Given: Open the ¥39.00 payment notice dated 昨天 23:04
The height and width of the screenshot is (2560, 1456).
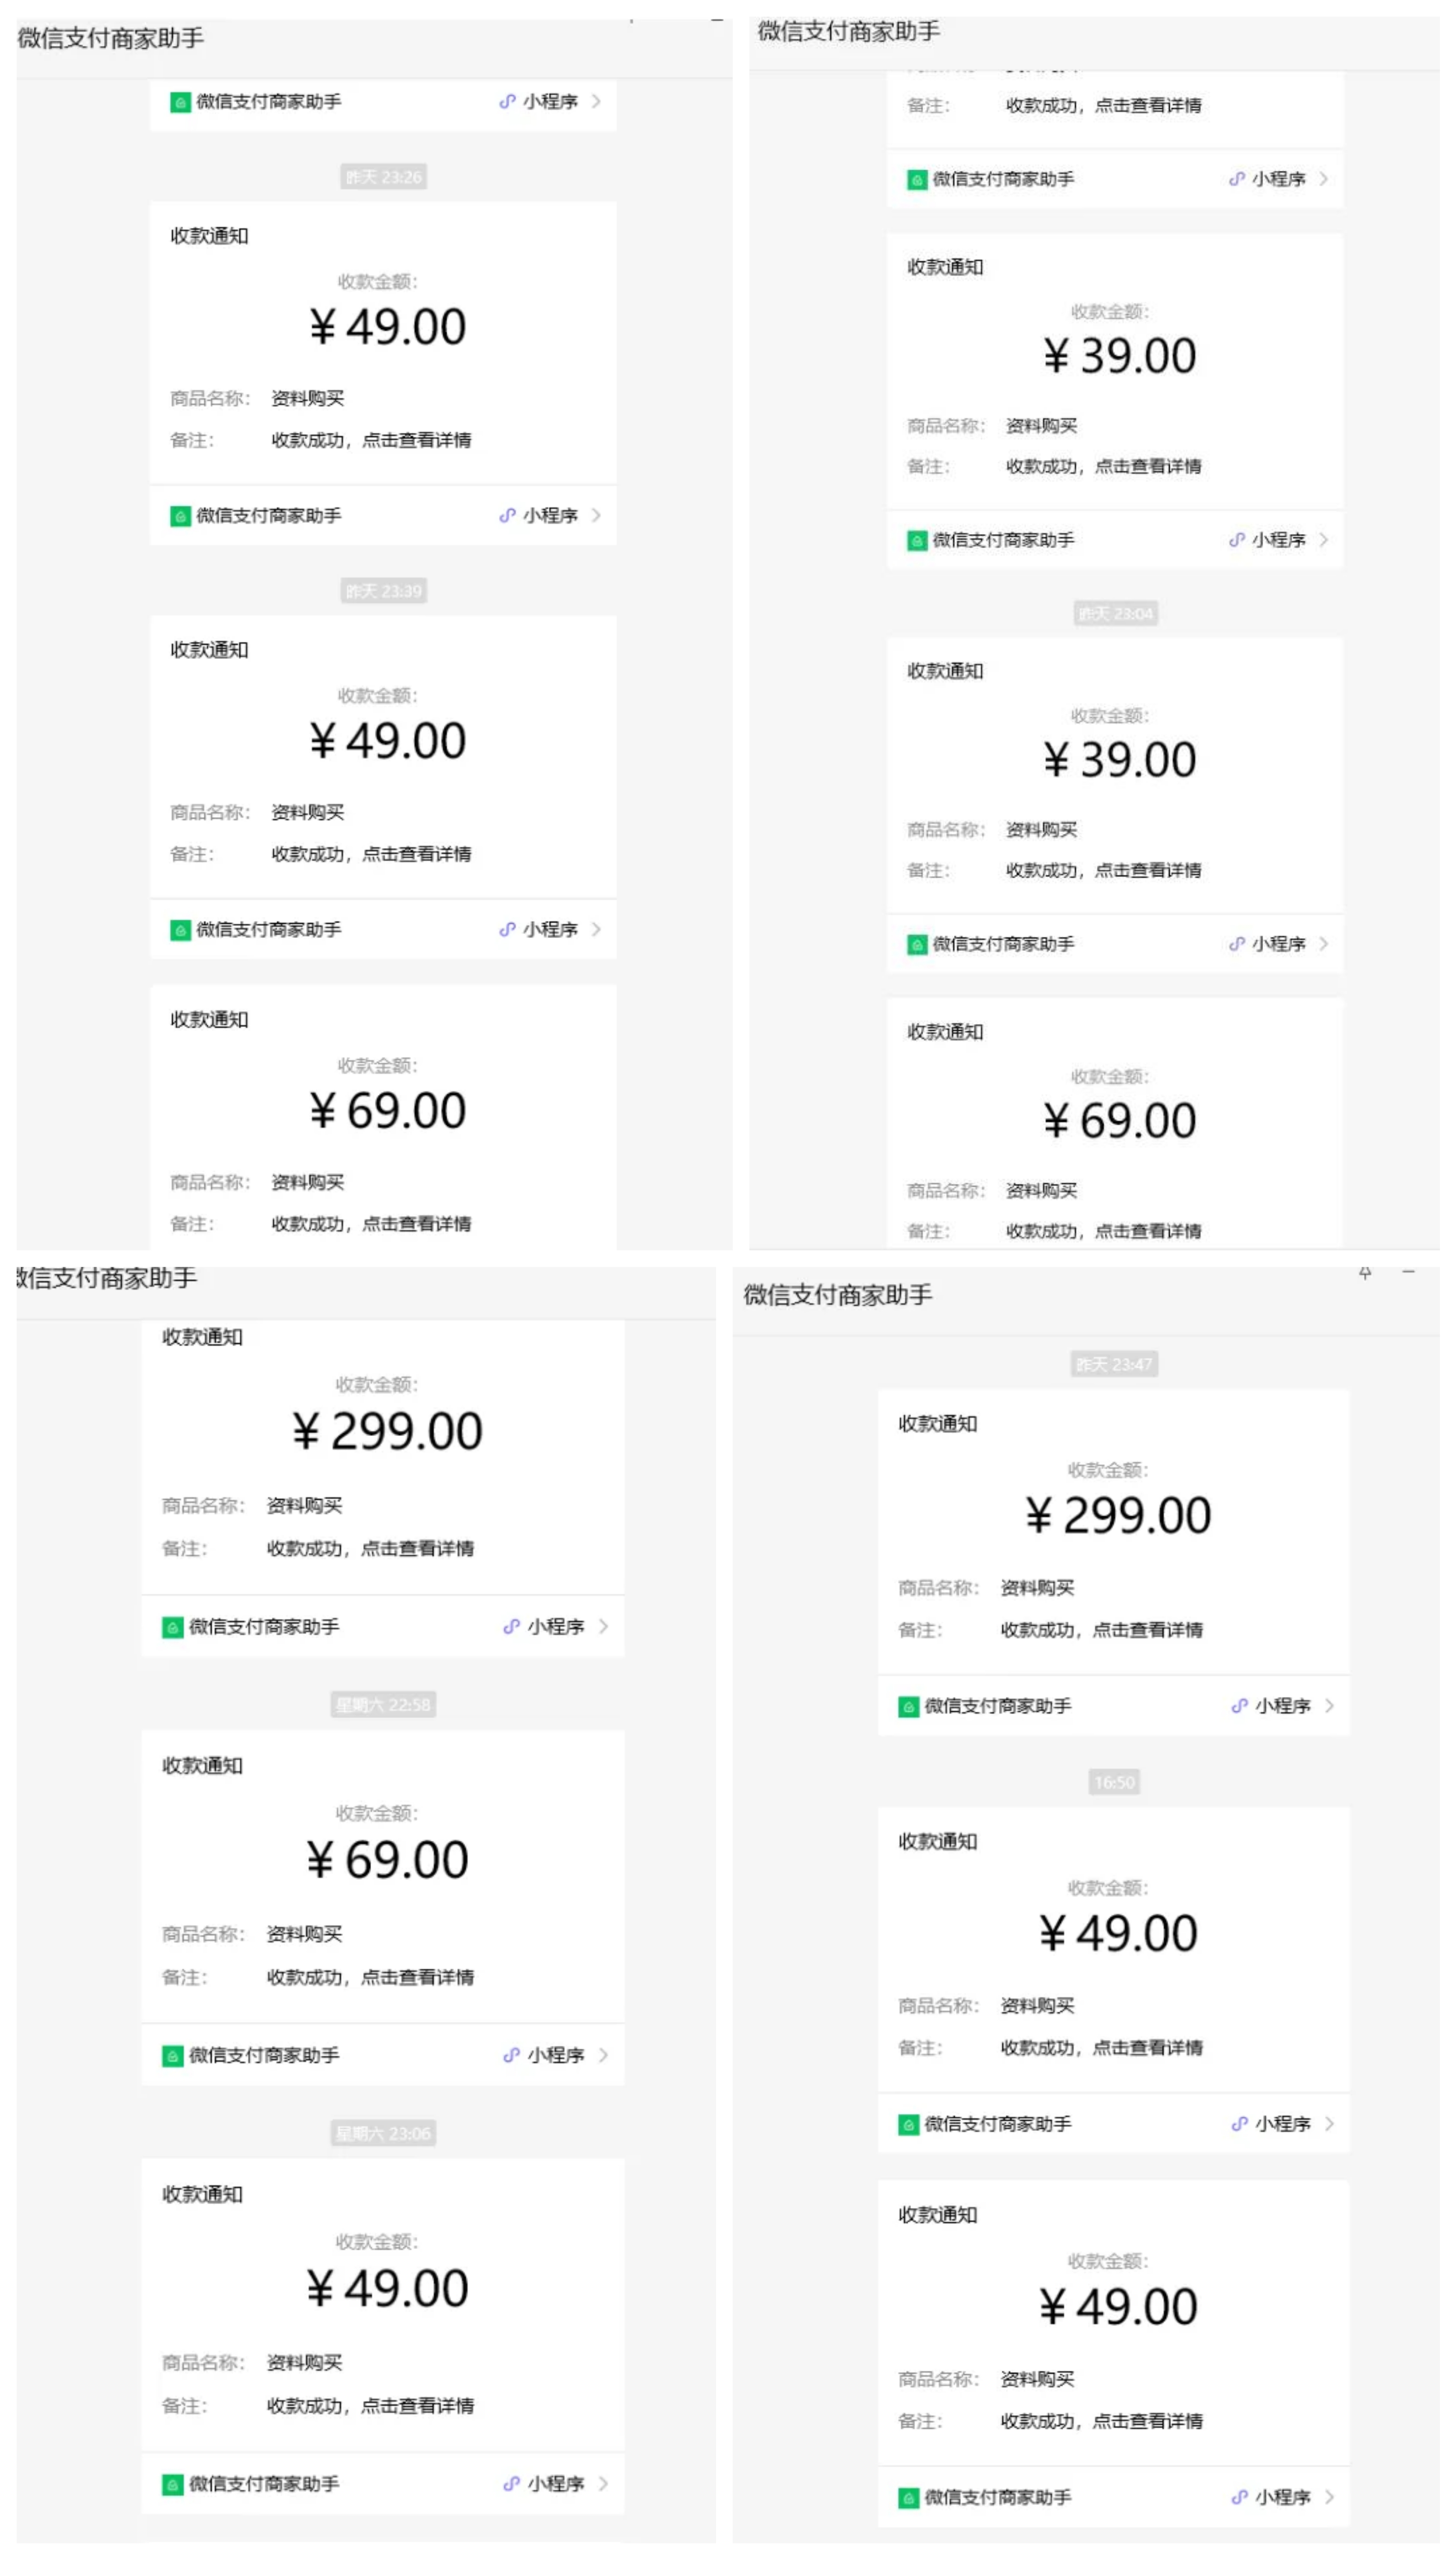Looking at the screenshot, I should (1115, 775).
